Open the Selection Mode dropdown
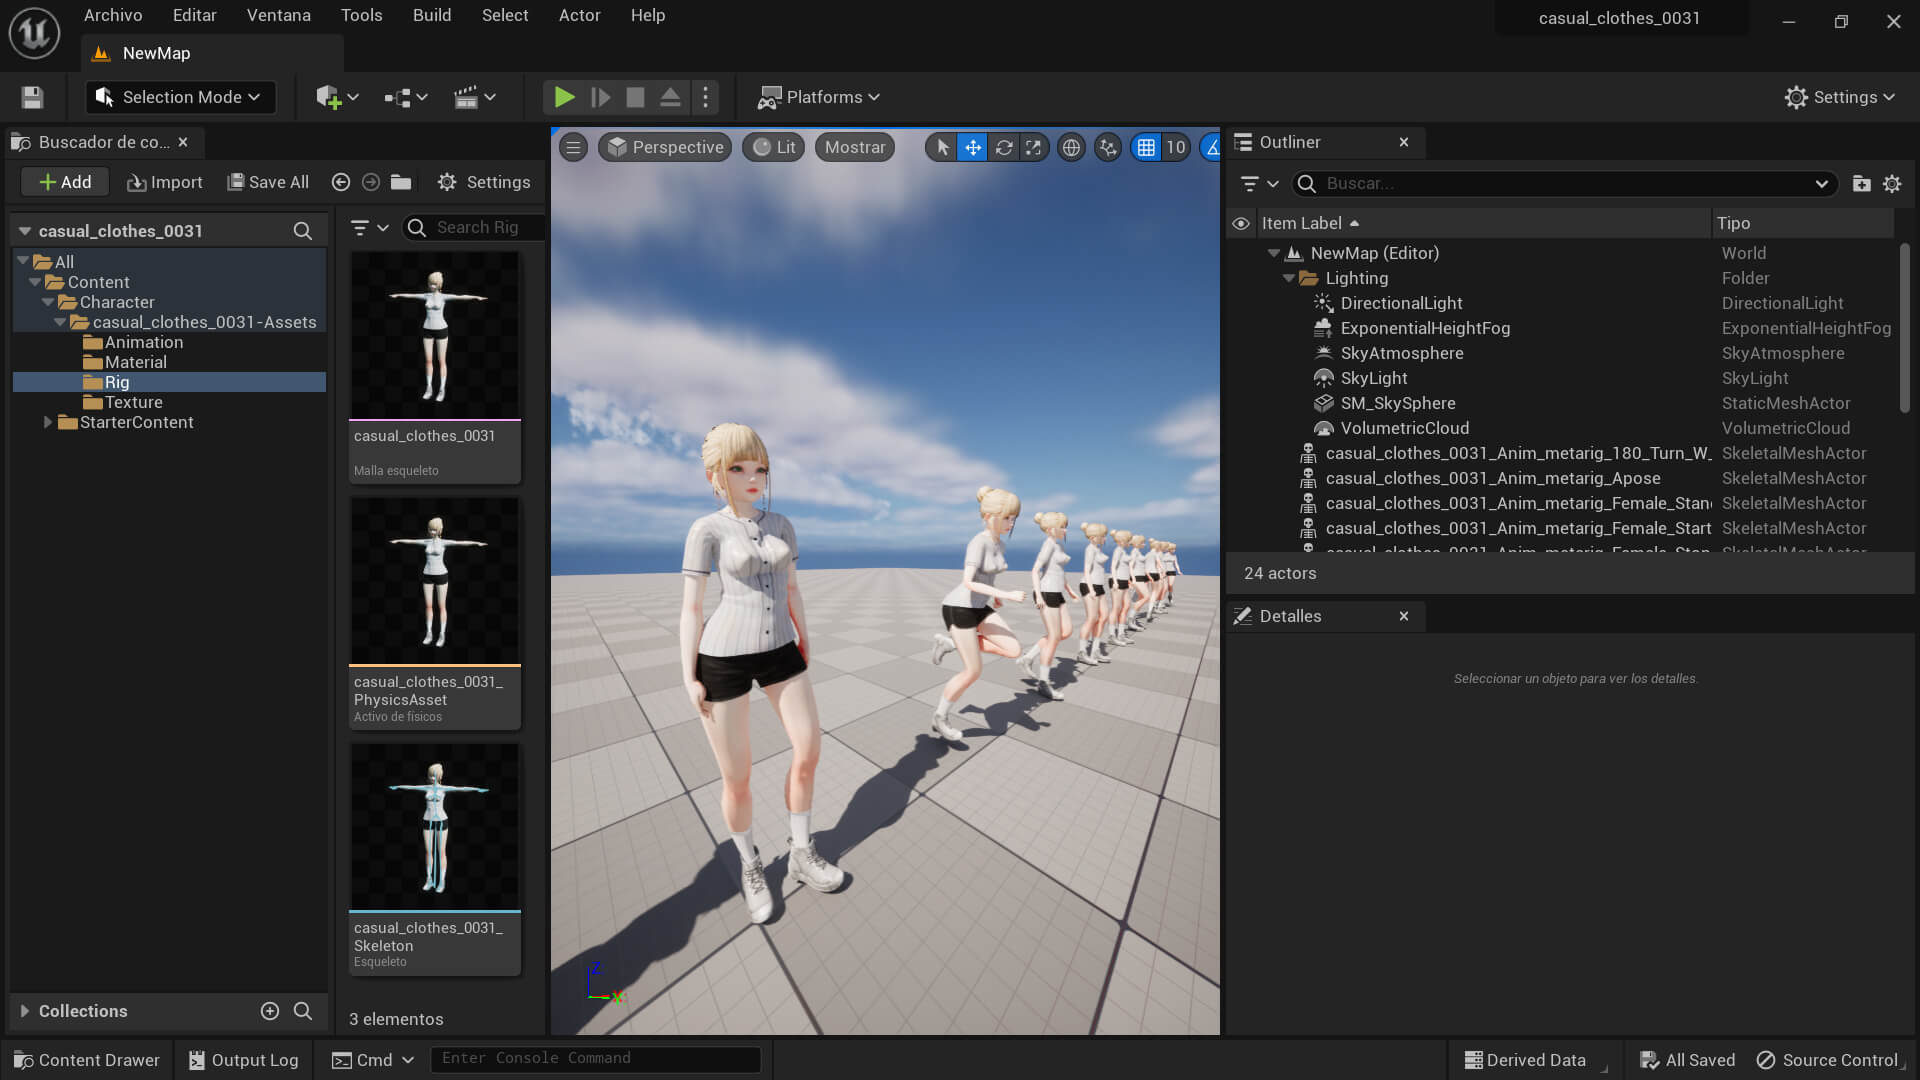Viewport: 1920px width, 1080px height. pos(181,97)
